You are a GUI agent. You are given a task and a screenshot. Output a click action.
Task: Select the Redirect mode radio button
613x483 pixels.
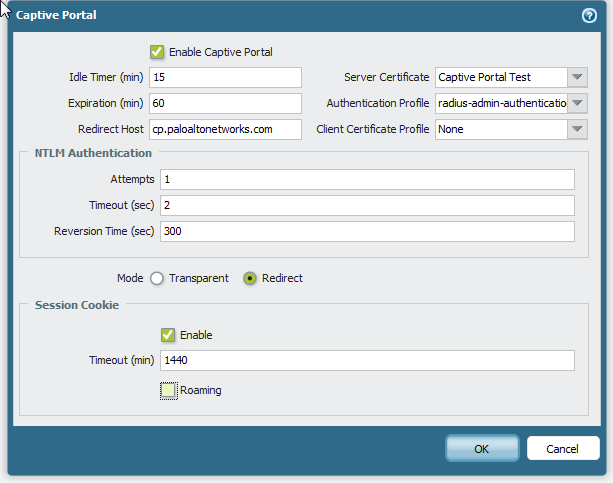point(249,278)
